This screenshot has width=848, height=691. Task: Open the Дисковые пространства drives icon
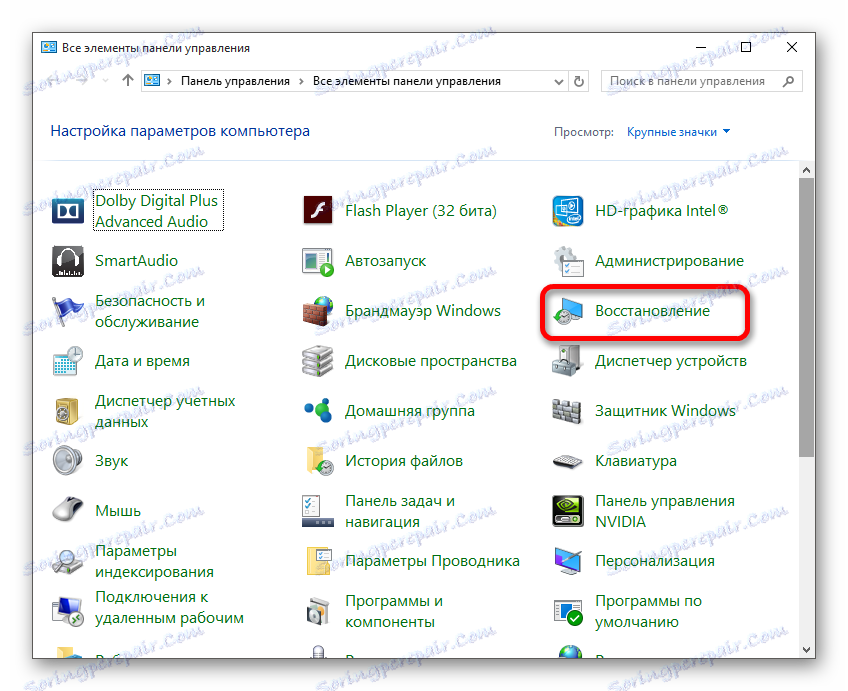(317, 361)
